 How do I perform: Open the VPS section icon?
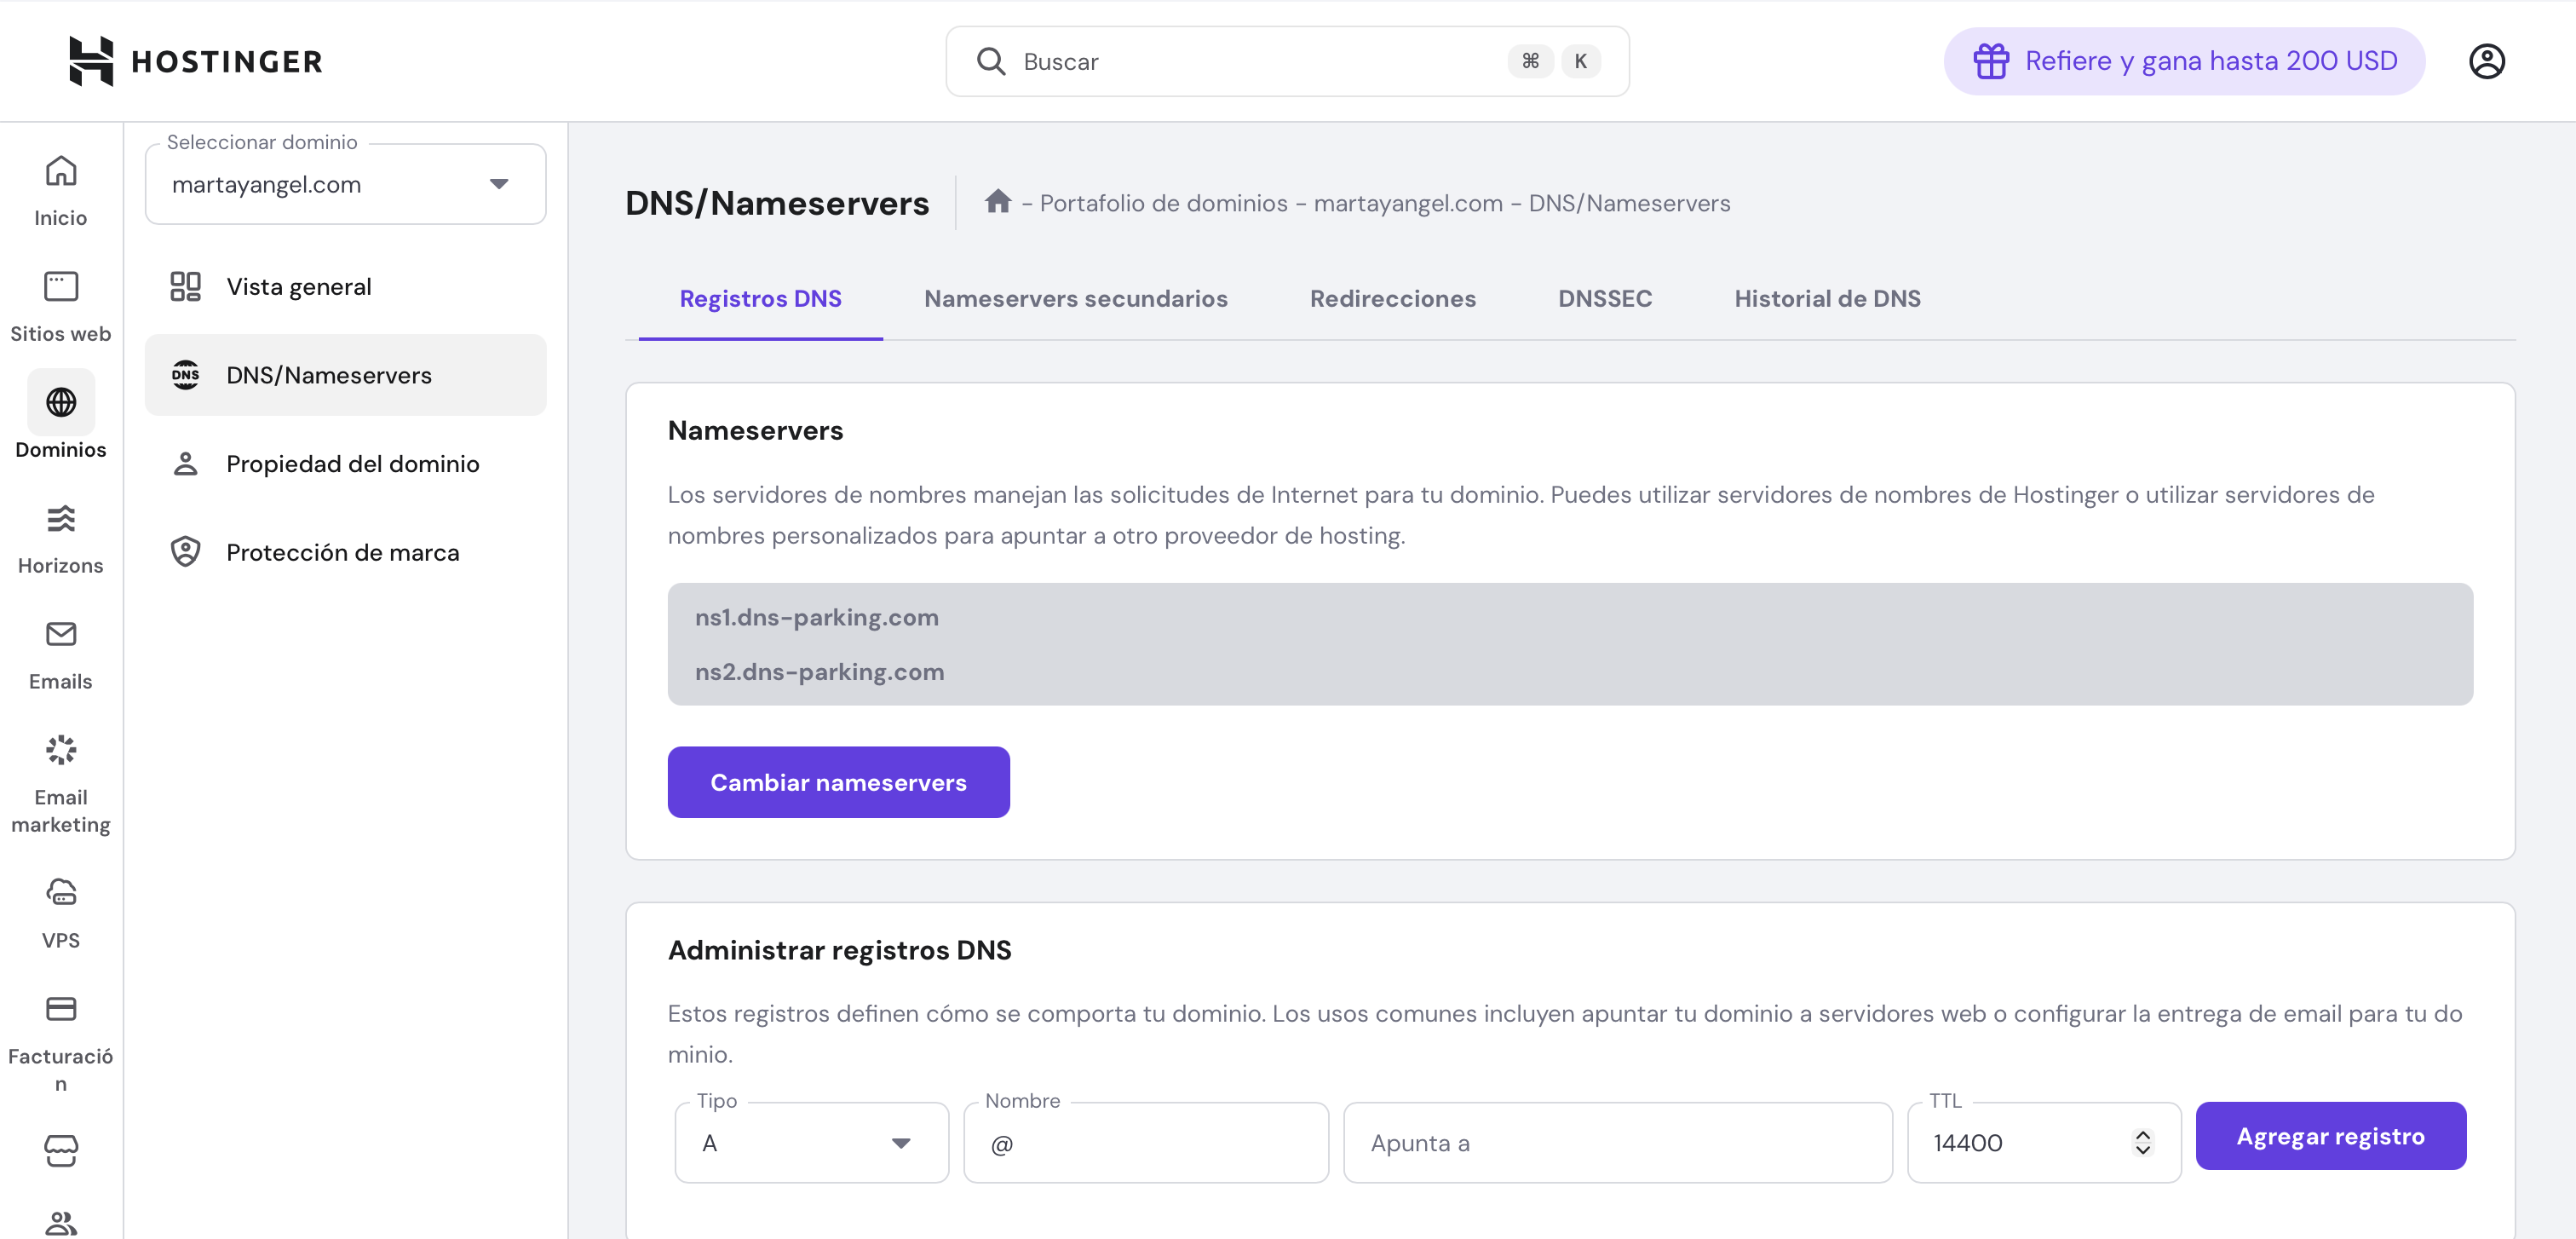tap(60, 892)
